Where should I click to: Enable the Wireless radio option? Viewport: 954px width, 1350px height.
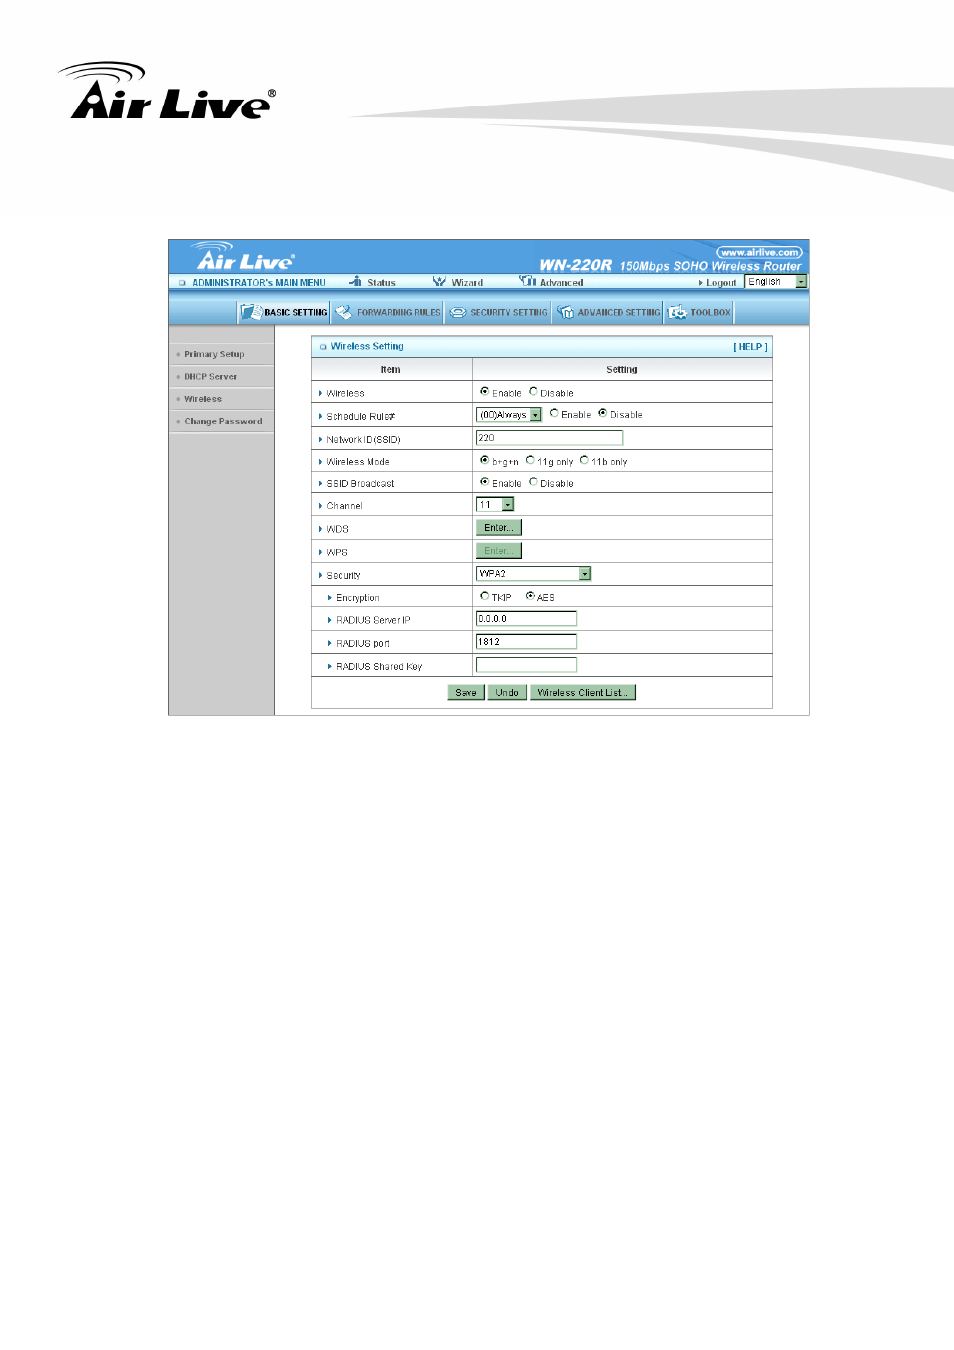tap(484, 392)
